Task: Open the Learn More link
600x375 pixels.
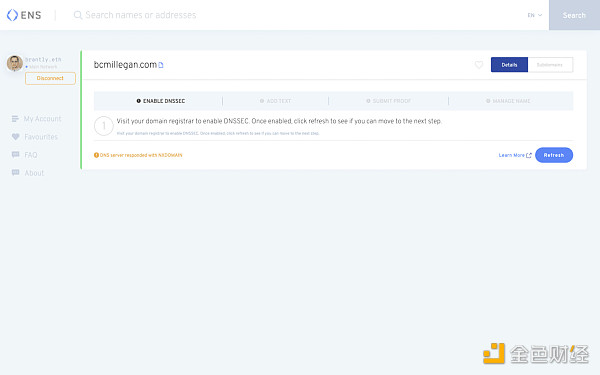Action: point(515,155)
